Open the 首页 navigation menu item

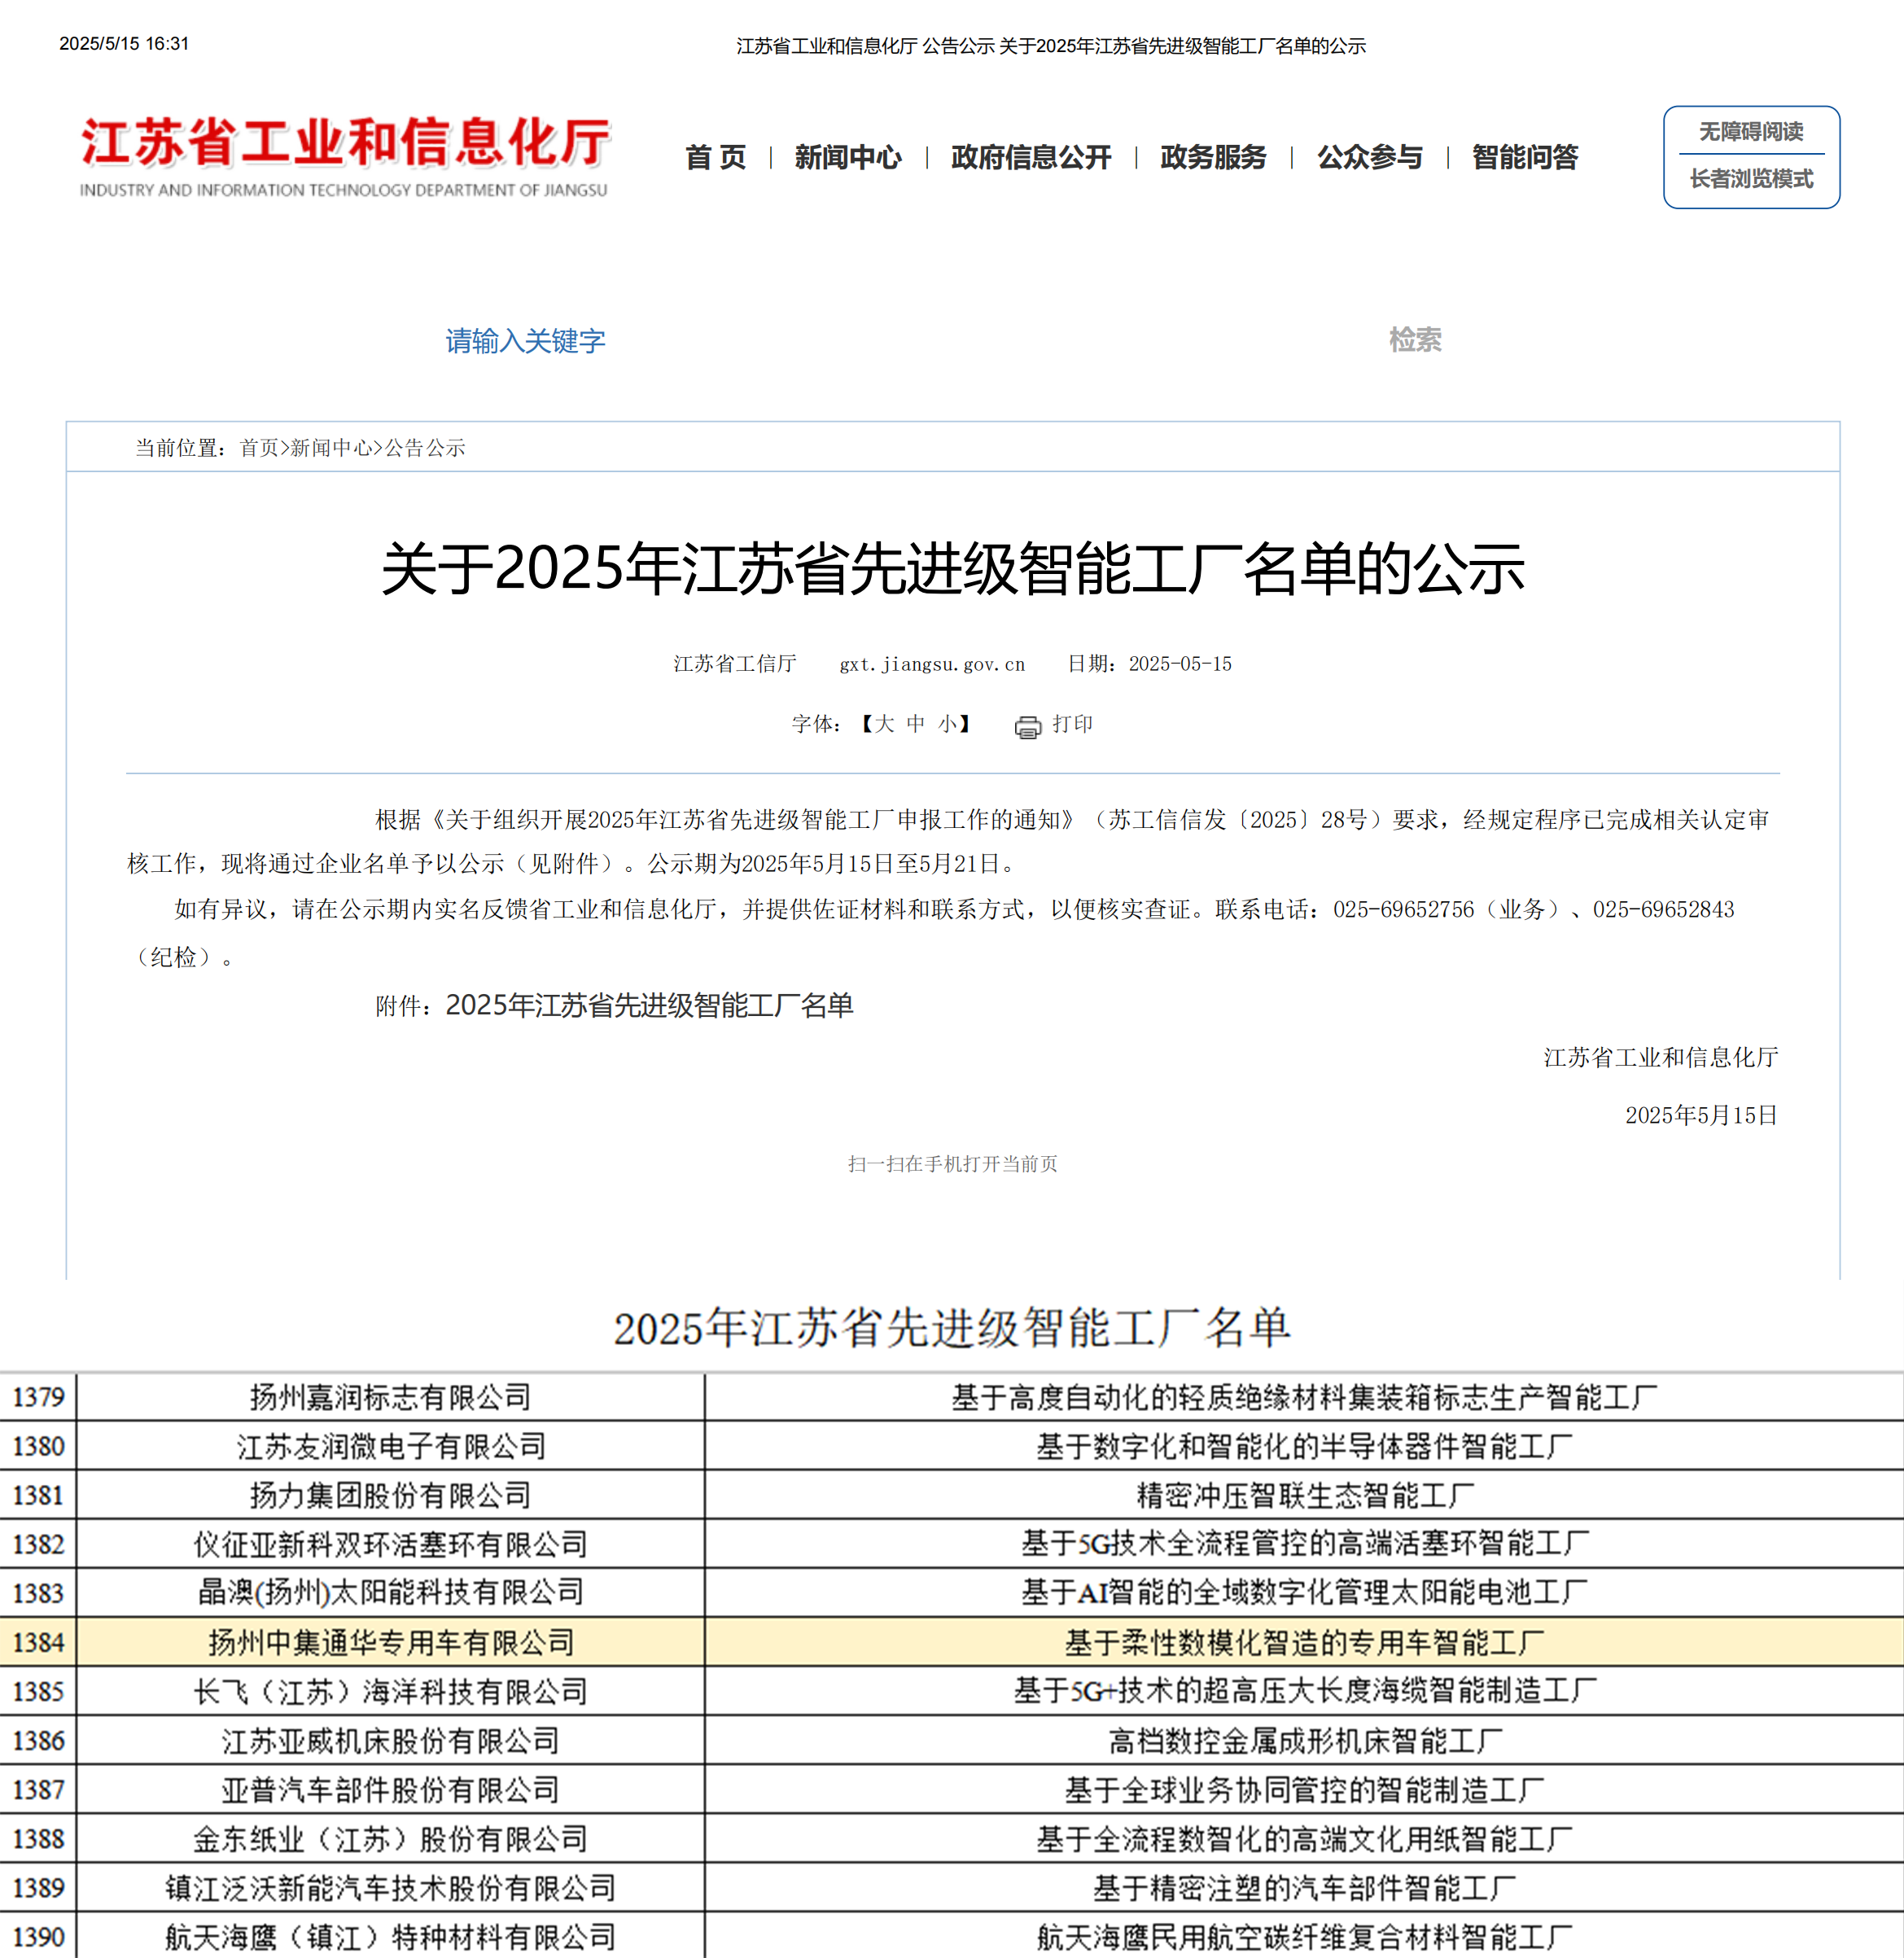(x=715, y=157)
